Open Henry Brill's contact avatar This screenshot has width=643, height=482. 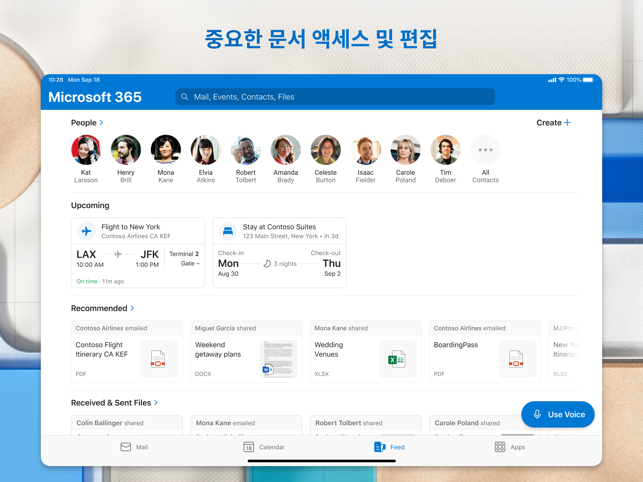pyautogui.click(x=125, y=150)
